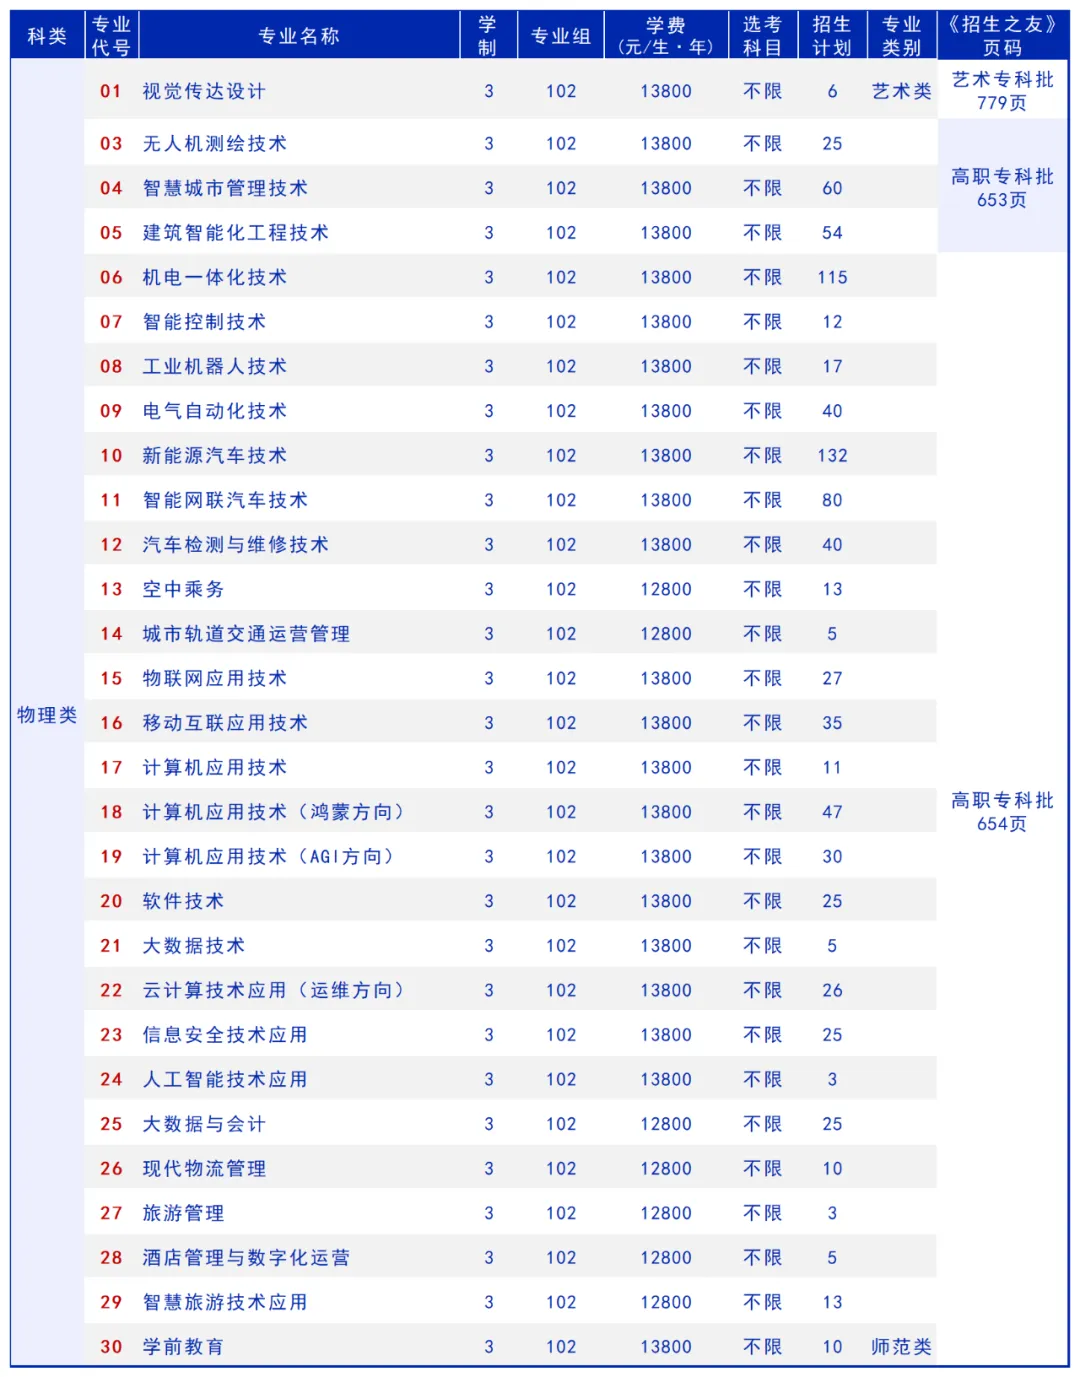The width and height of the screenshot is (1080, 1377).
Task: Select major 机电一体化技术
Action: pyautogui.click(x=215, y=277)
